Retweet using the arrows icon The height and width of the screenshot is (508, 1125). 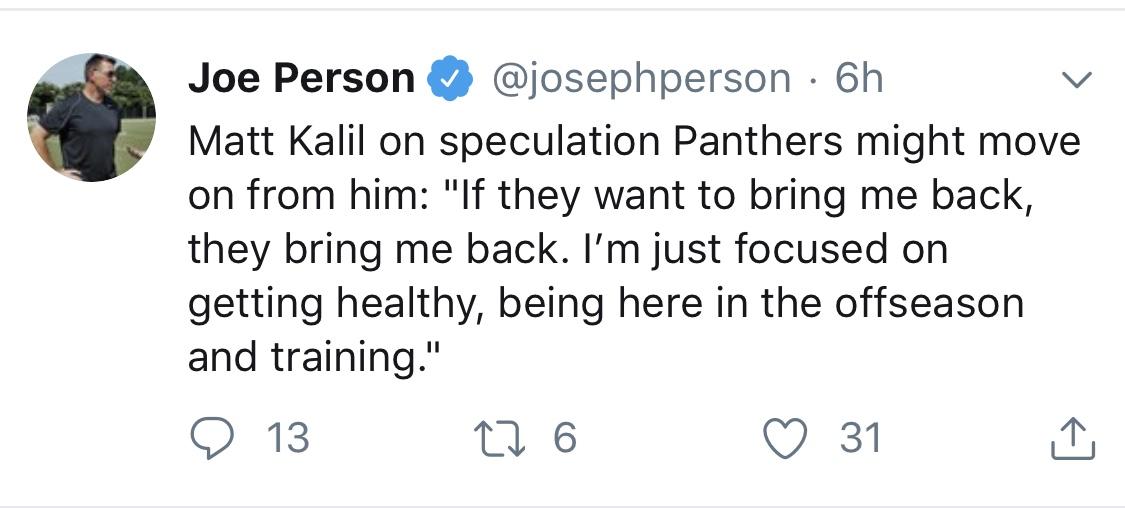499,438
